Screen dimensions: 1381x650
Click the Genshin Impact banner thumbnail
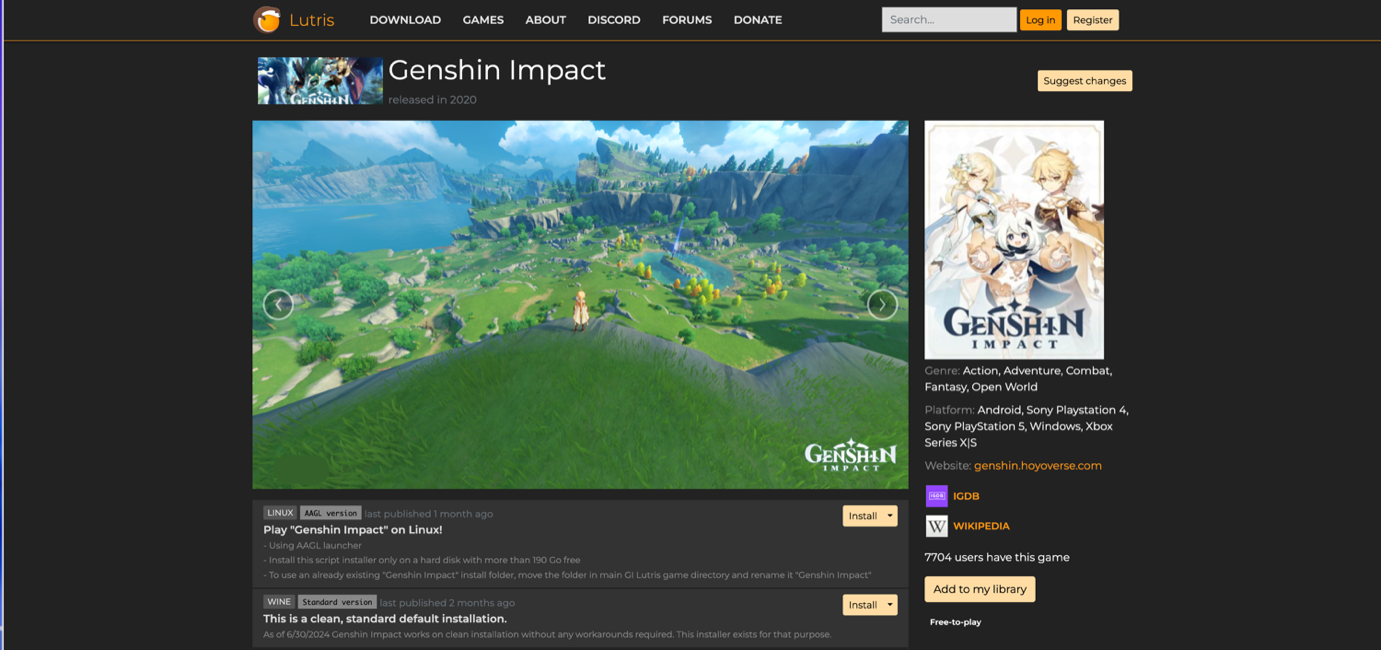pyautogui.click(x=320, y=81)
